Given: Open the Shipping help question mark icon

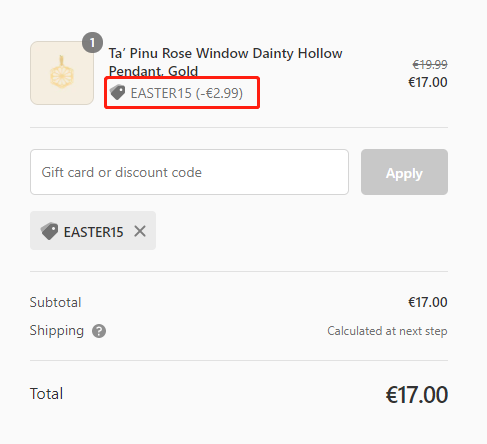Looking at the screenshot, I should coord(99,331).
